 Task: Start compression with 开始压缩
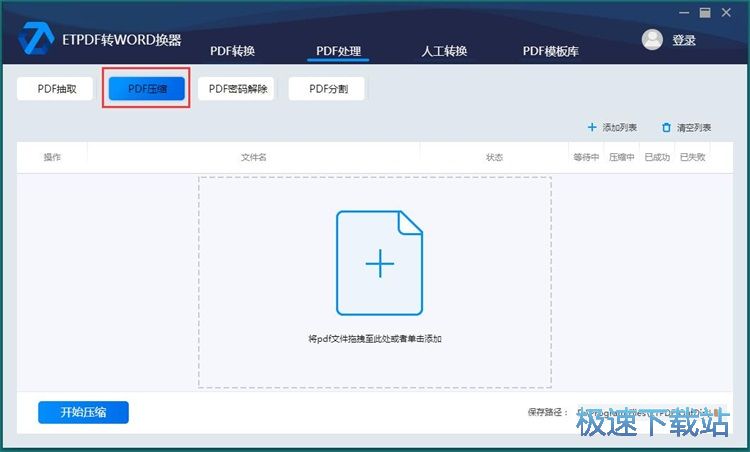point(83,412)
